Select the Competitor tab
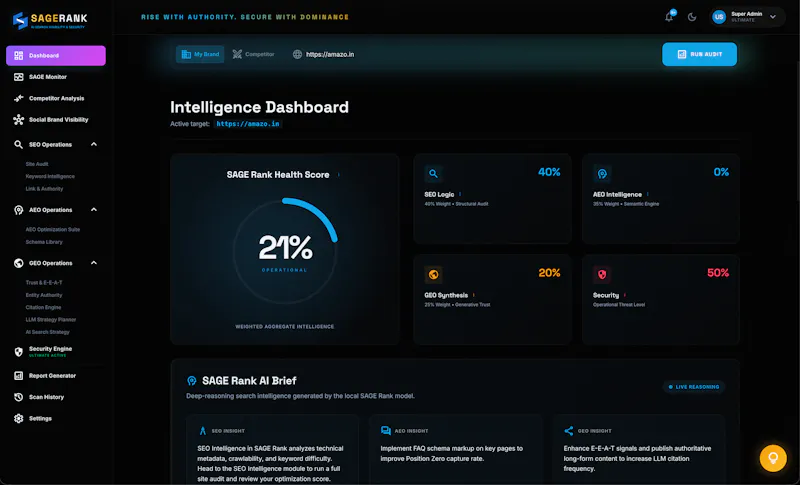The width and height of the screenshot is (800, 485). [254, 54]
